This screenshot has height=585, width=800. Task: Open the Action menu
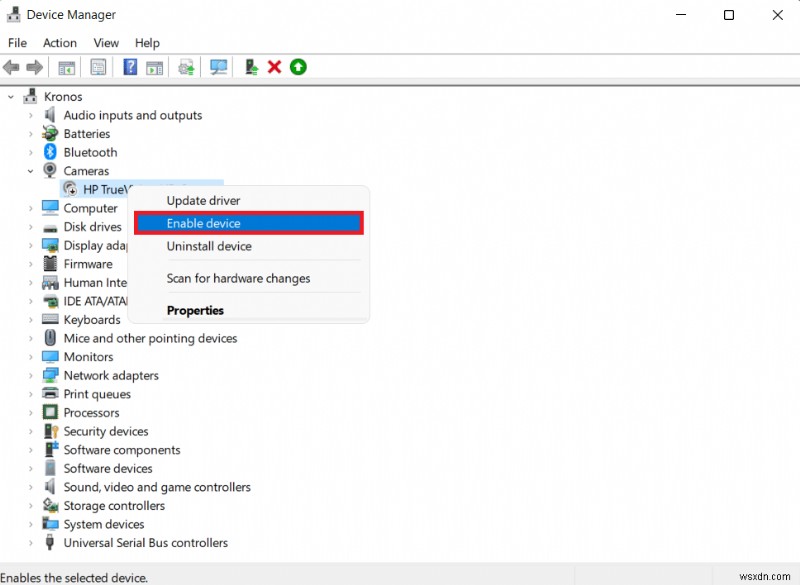click(60, 43)
